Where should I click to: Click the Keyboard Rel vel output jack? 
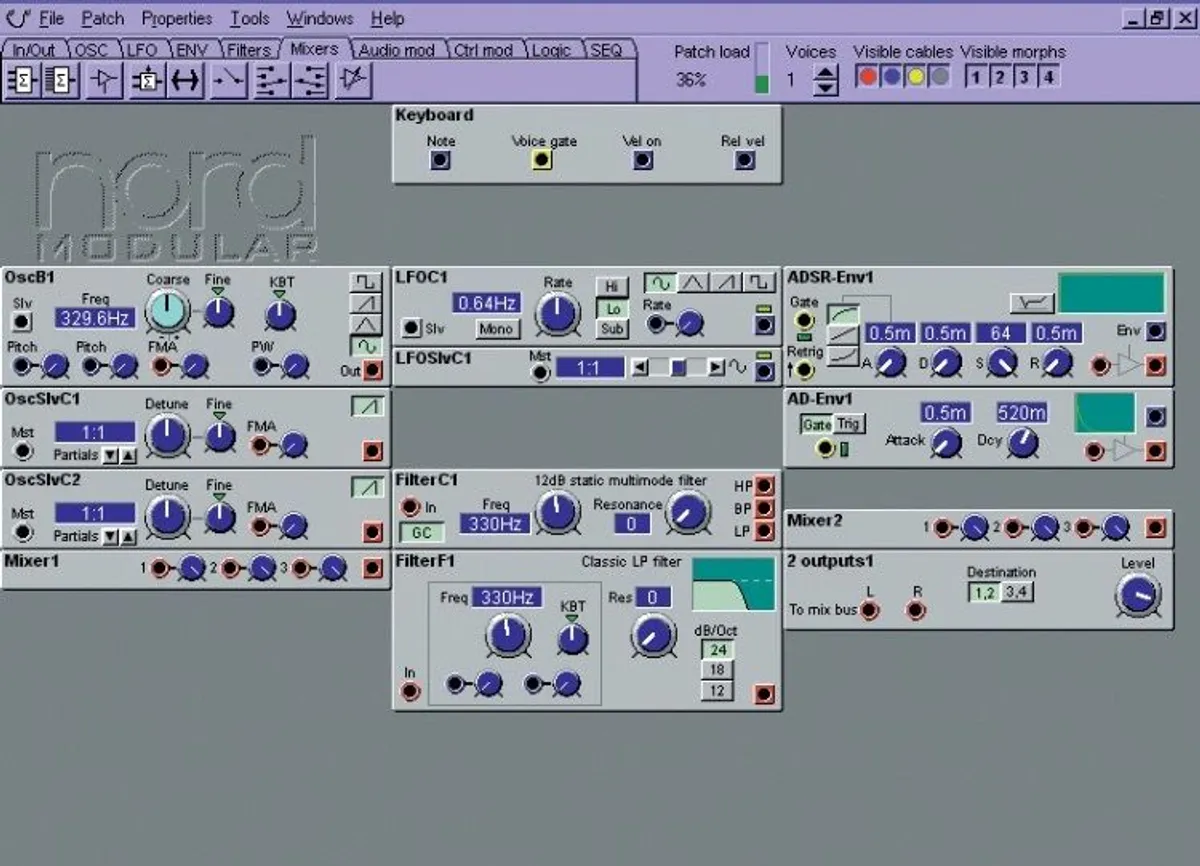point(745,160)
